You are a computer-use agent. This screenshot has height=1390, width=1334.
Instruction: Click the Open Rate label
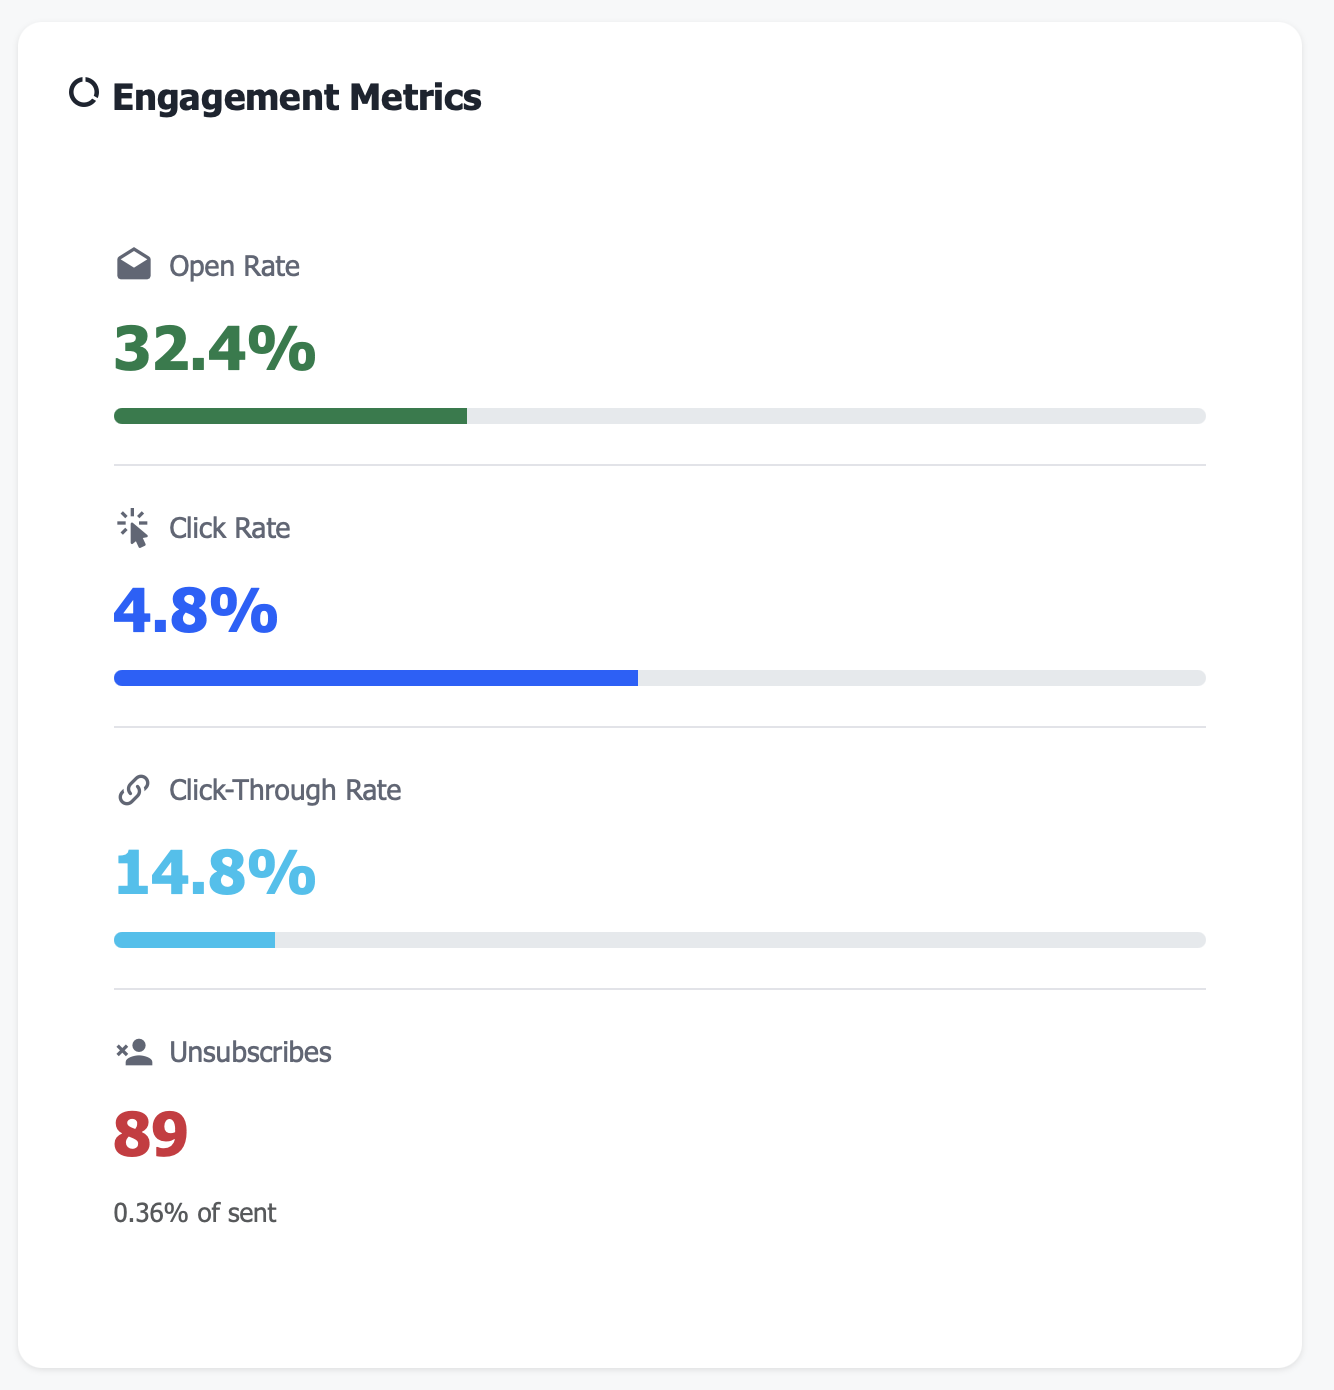[x=235, y=266]
